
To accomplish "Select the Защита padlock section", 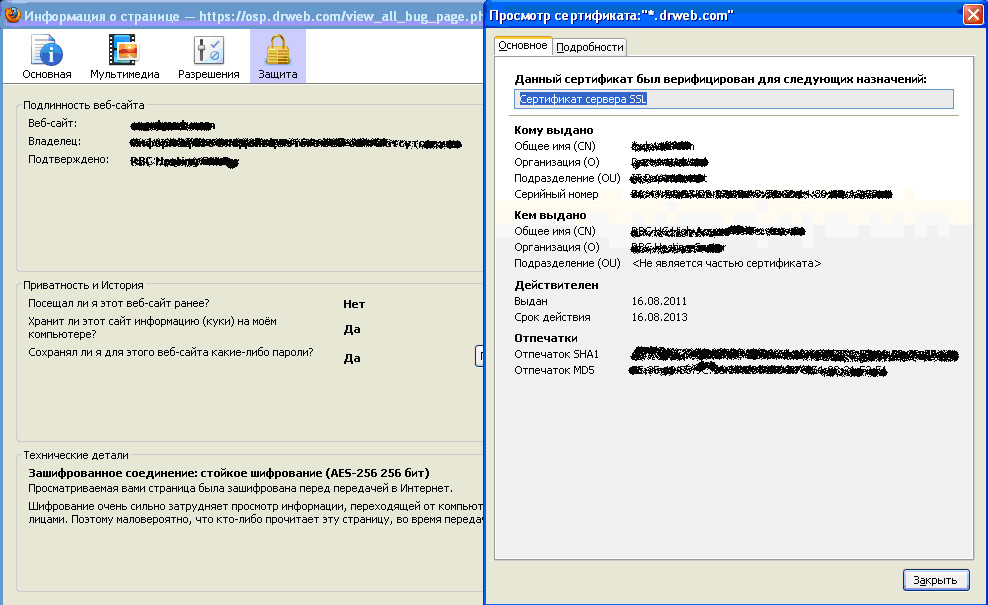I will [277, 57].
